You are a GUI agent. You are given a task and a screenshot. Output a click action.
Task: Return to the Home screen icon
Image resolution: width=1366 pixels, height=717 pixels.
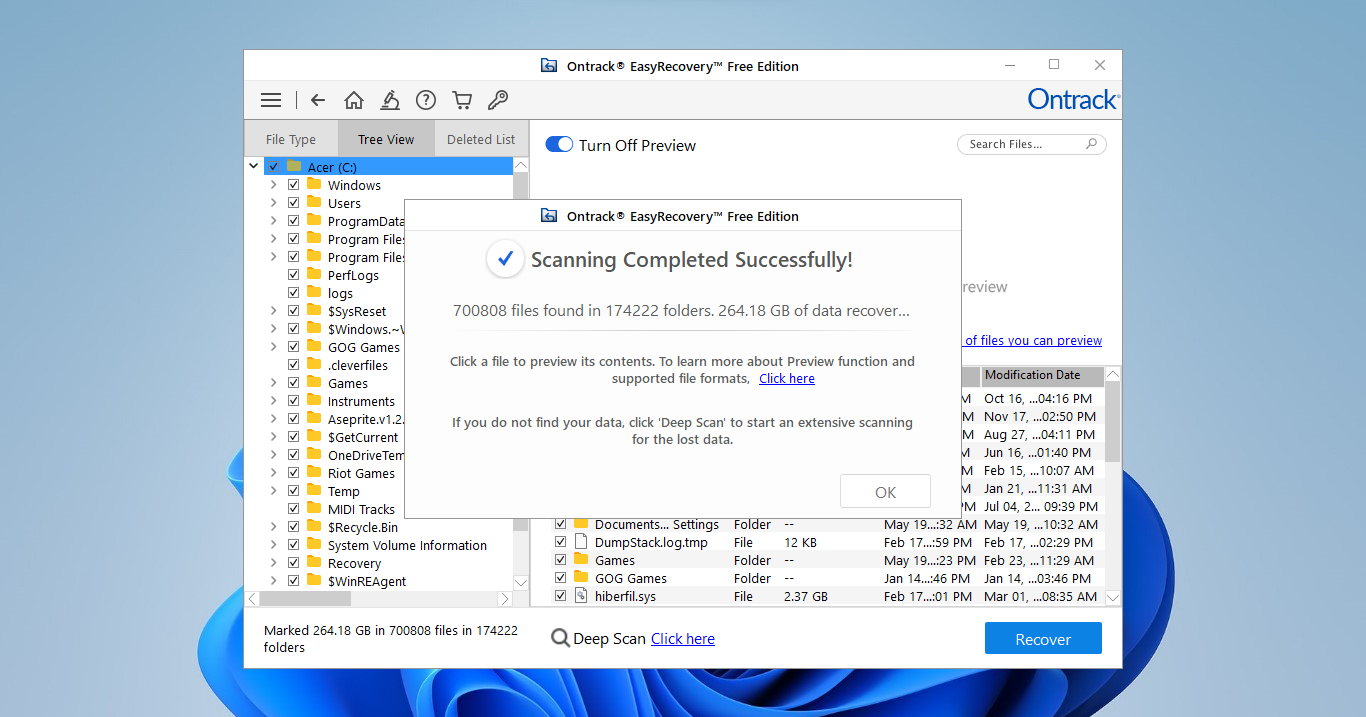(353, 100)
